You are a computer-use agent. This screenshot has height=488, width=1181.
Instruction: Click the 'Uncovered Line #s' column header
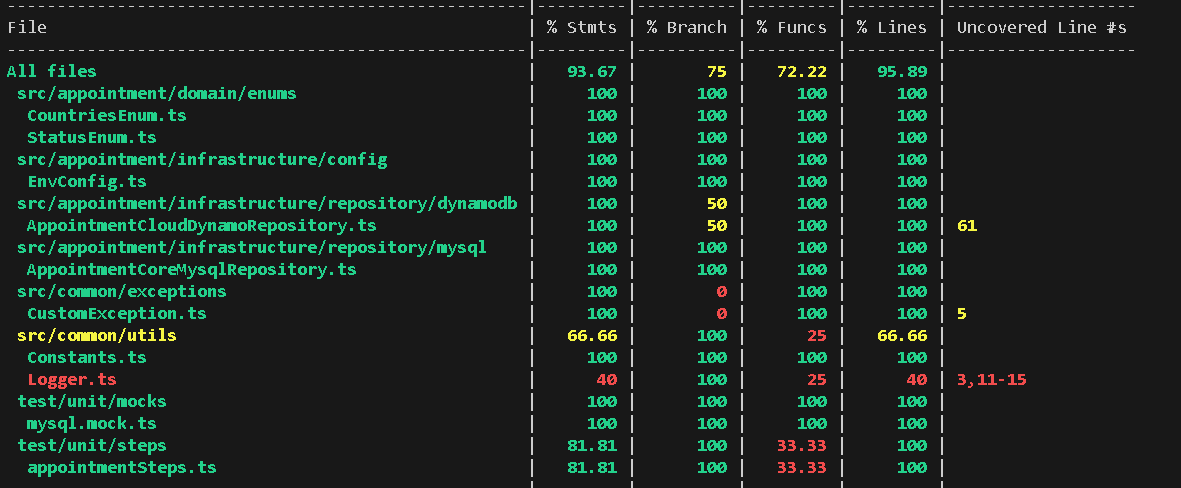click(1042, 28)
